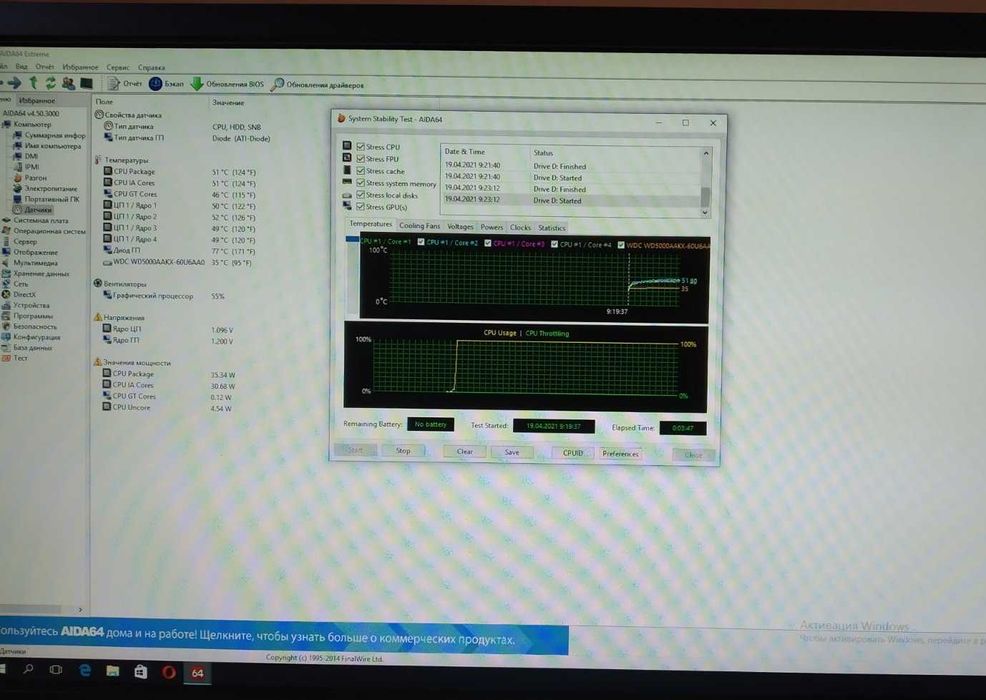Click the left tree horizontal scrollbar right arrow

coord(80,609)
